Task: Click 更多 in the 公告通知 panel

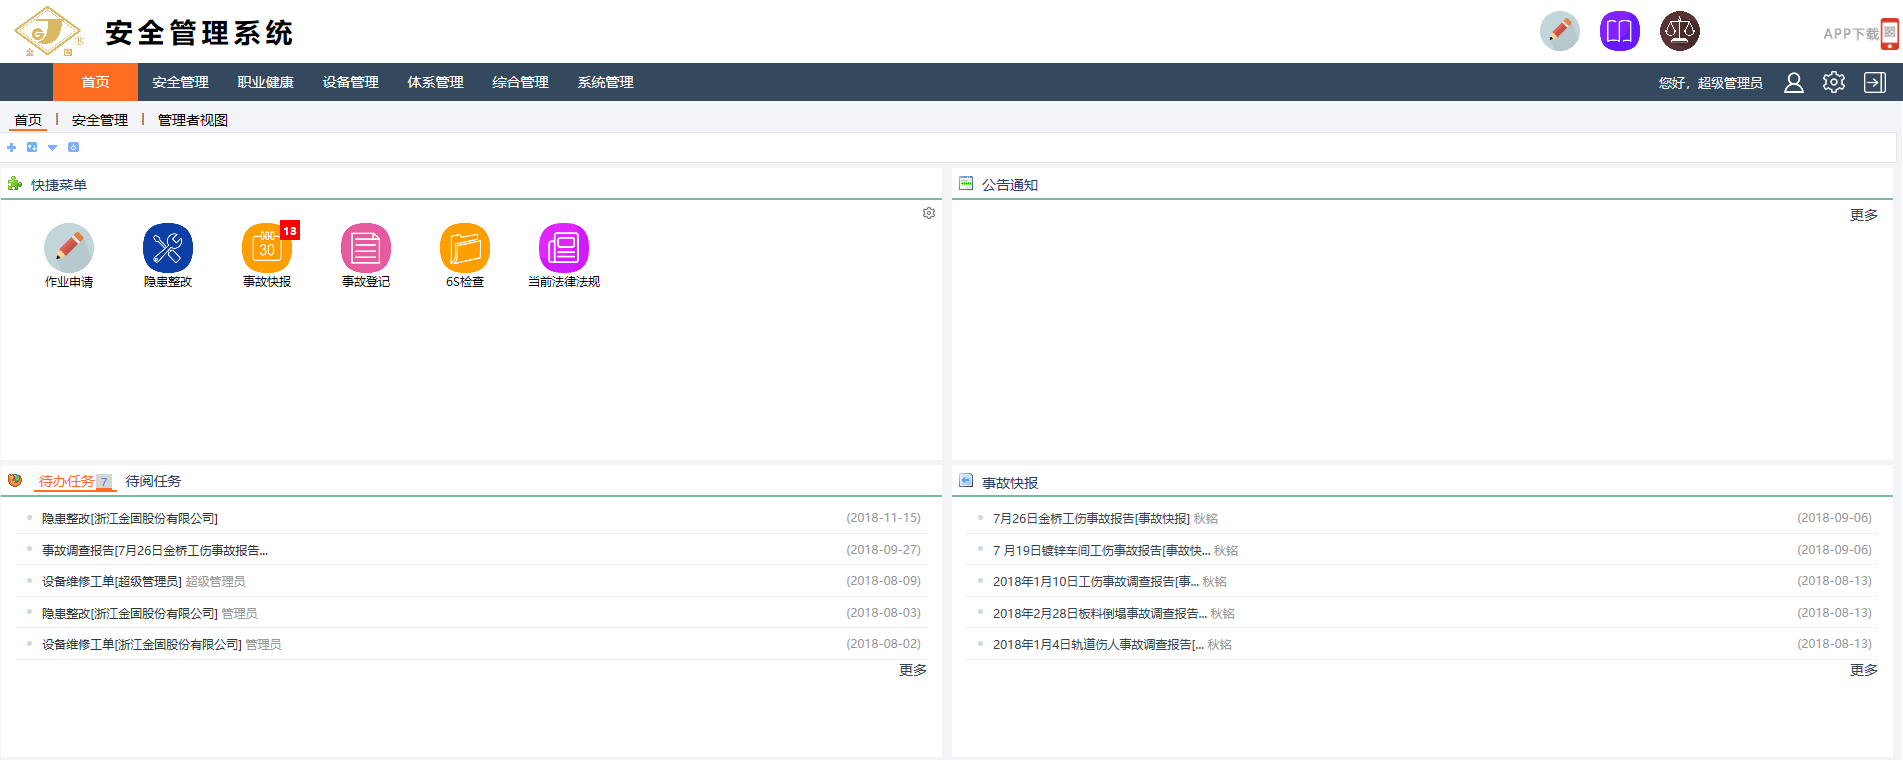Action: tap(1863, 215)
